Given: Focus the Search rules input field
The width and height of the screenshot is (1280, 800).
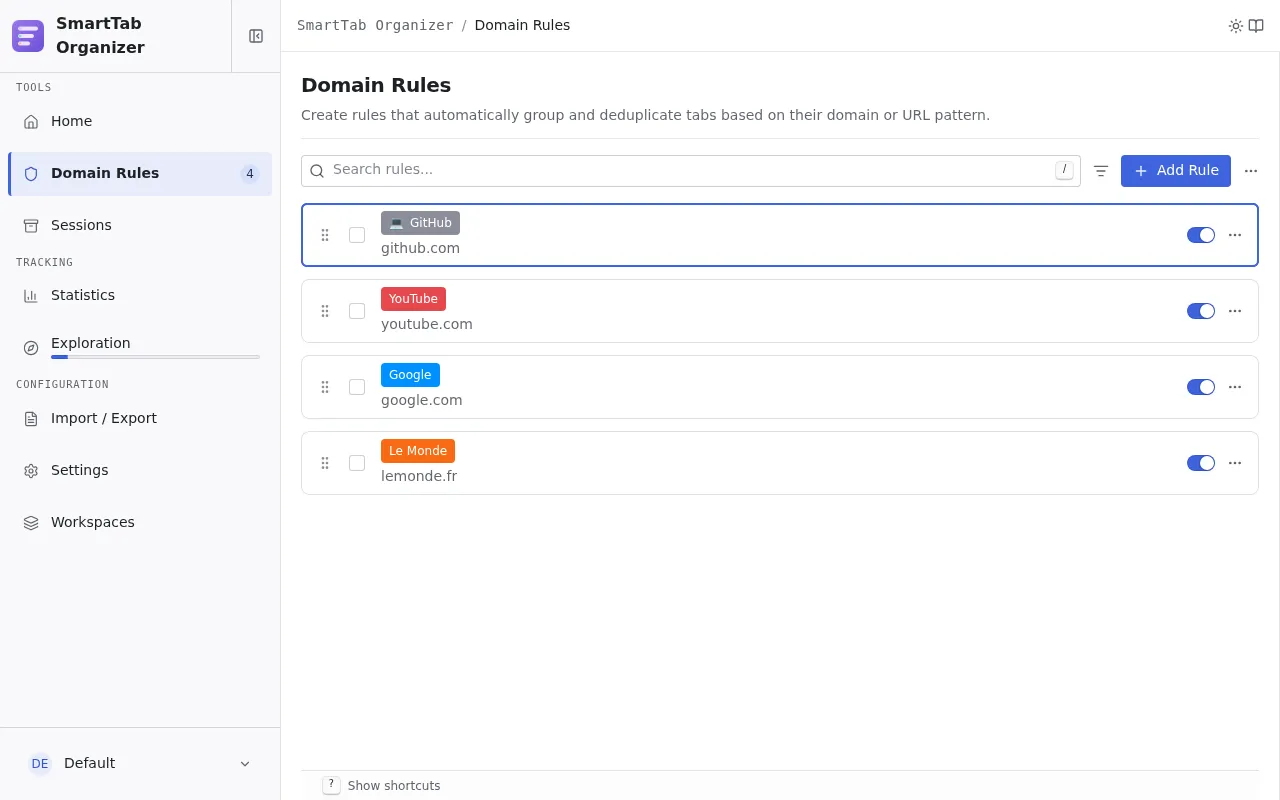Looking at the screenshot, I should pos(691,171).
